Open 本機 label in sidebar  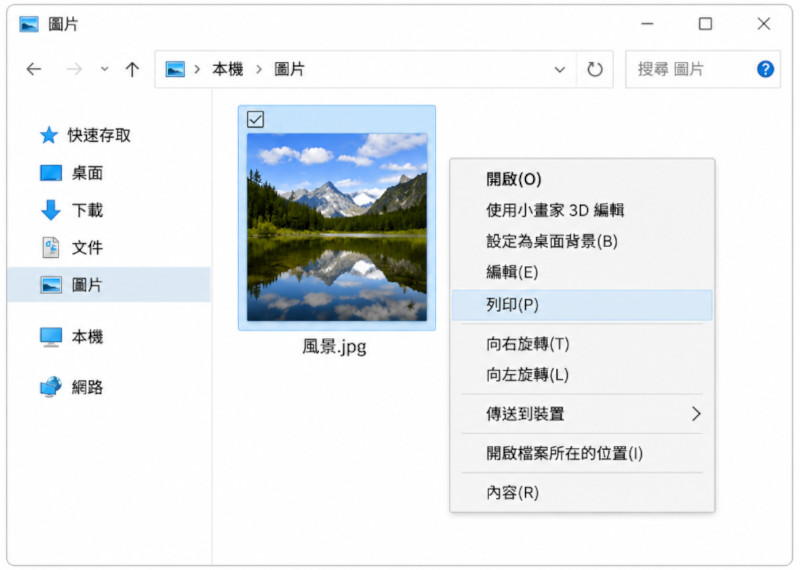[x=87, y=337]
